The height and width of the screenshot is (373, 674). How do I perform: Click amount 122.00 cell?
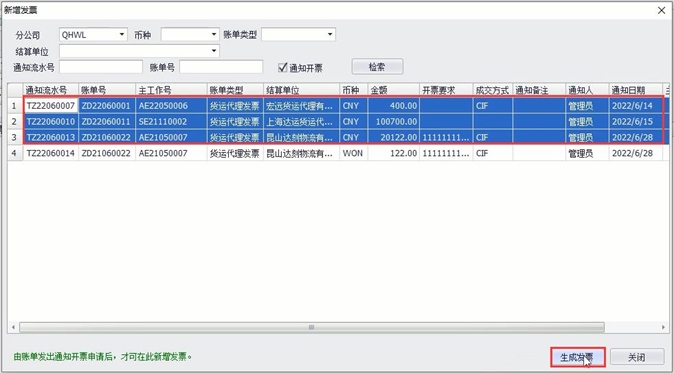click(393, 153)
